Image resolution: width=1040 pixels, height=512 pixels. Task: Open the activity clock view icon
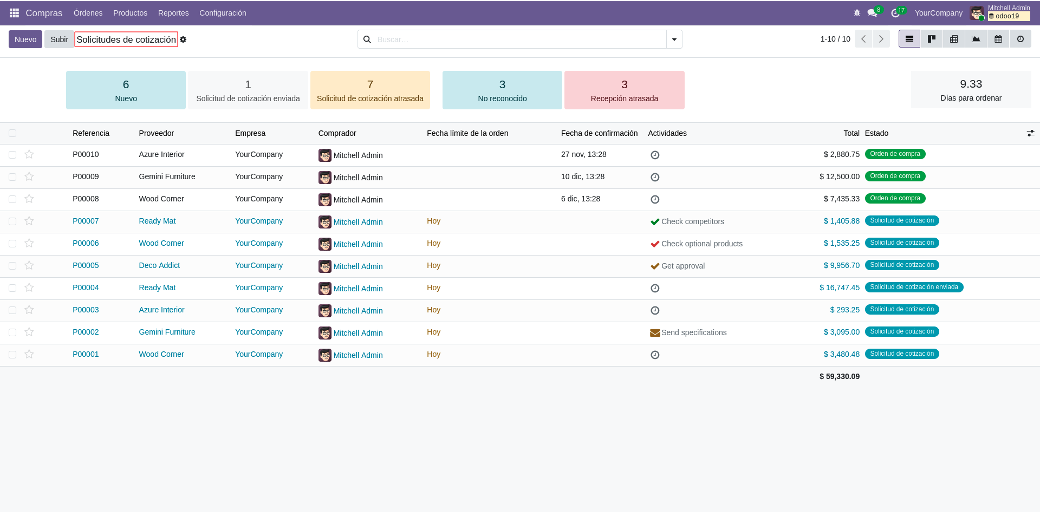click(1020, 39)
